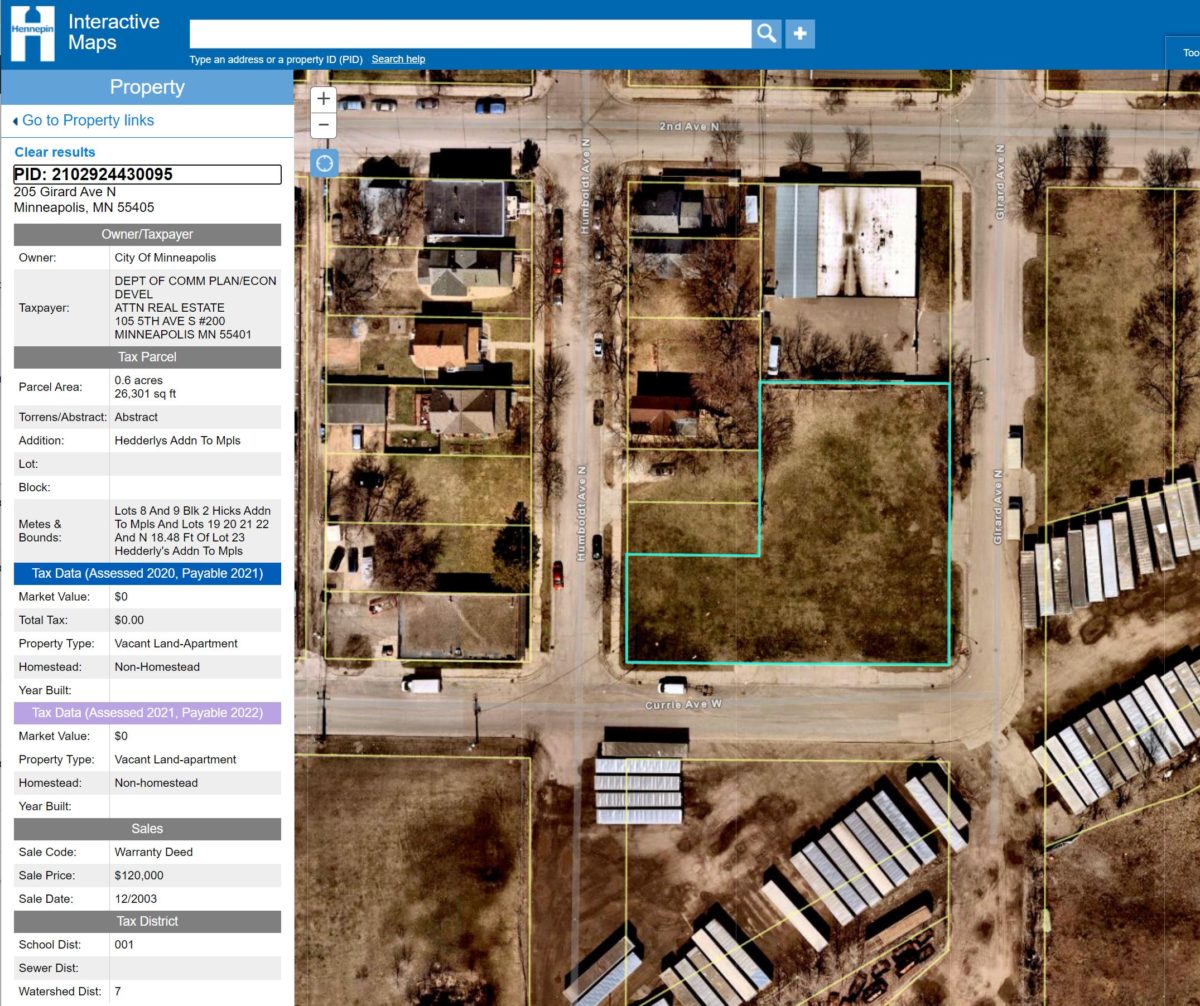Click the arrow before Go to Property links

pyautogui.click(x=15, y=121)
